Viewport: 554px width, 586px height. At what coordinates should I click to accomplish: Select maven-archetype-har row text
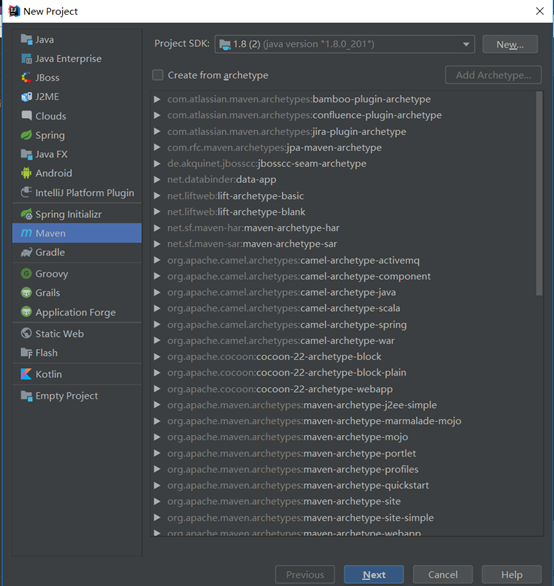pyautogui.click(x=253, y=228)
